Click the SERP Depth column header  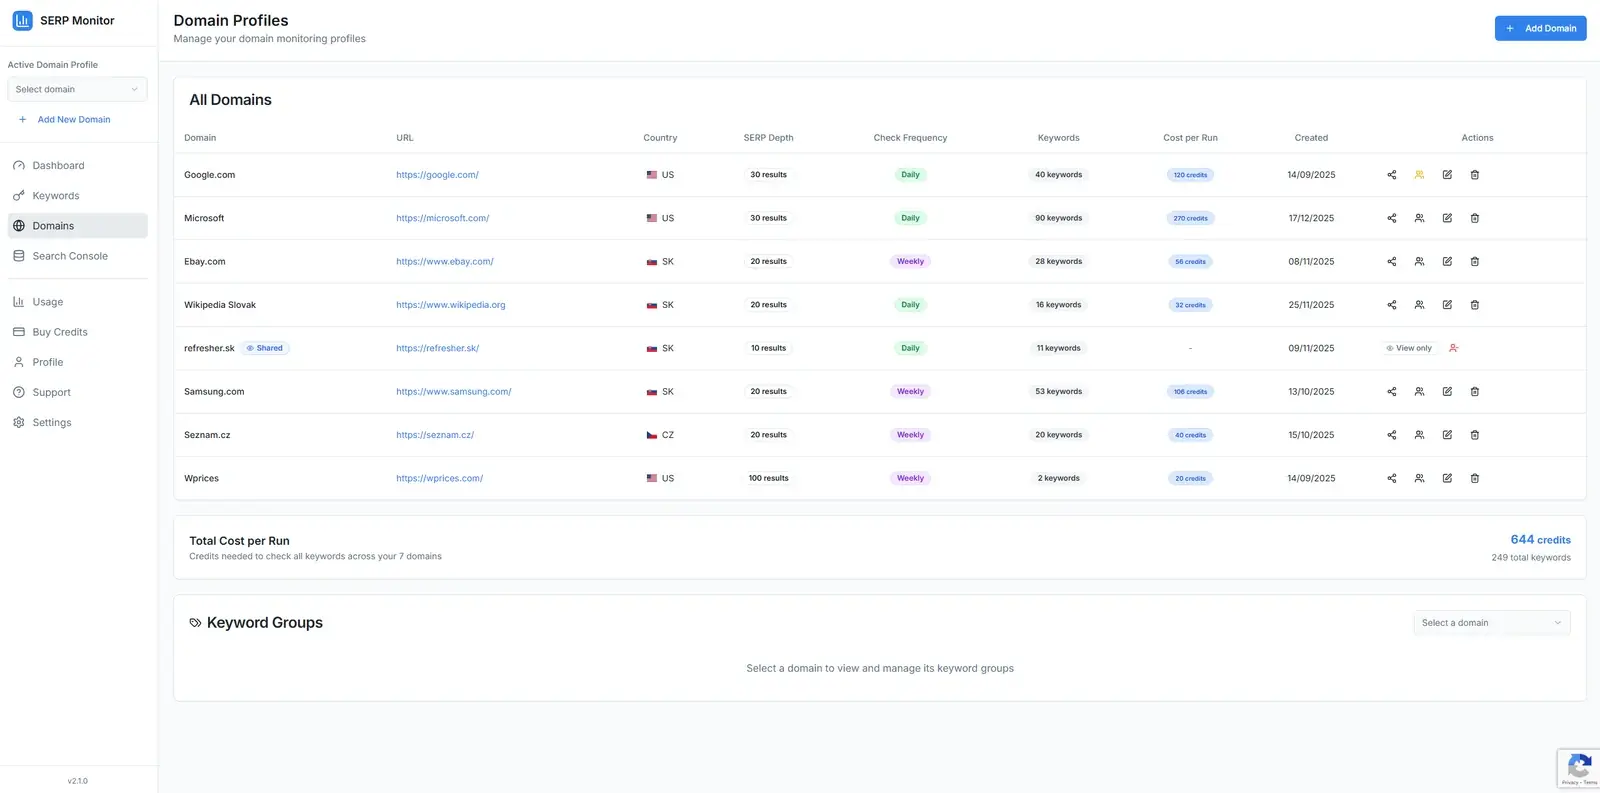coord(768,138)
